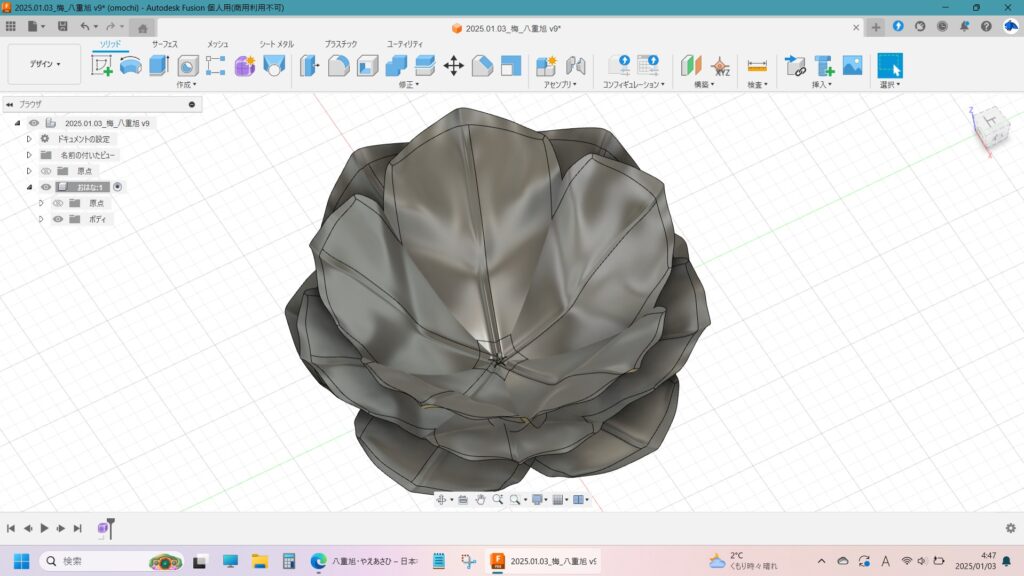Screen dimensions: 1024x576
Task: Open the デザイン workspace dropdown
Action: [44, 64]
